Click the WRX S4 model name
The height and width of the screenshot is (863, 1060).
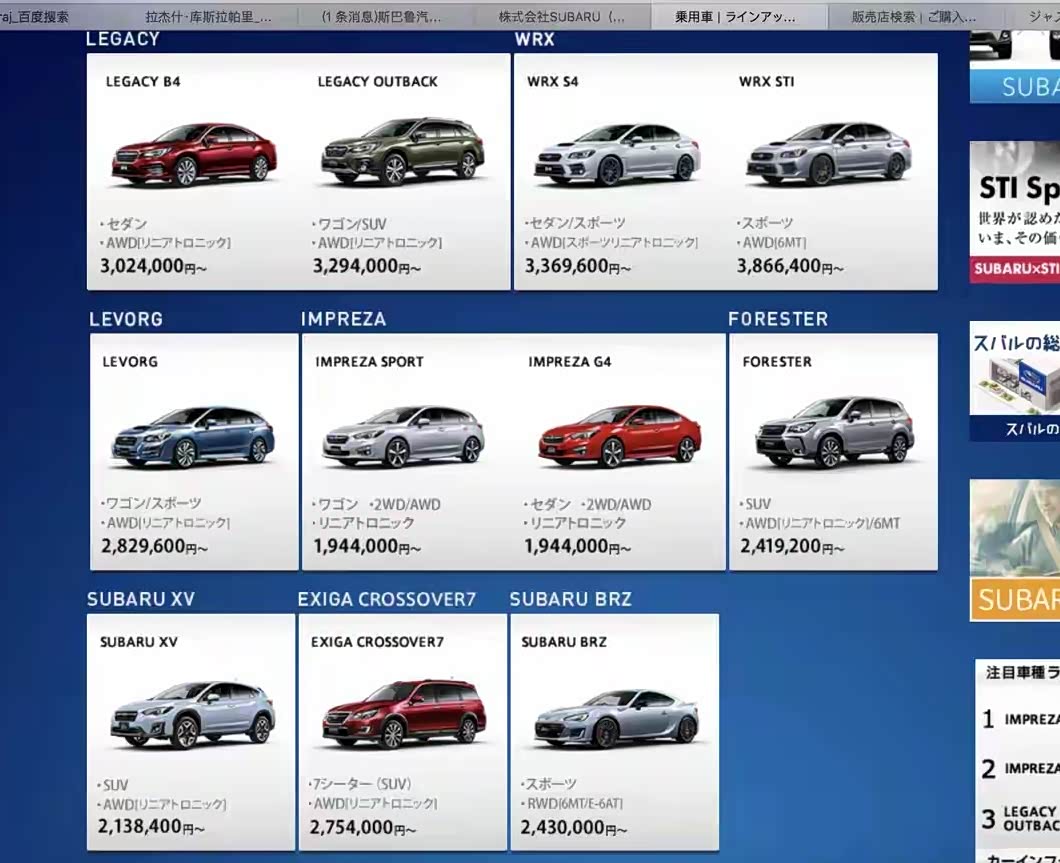pyautogui.click(x=553, y=82)
